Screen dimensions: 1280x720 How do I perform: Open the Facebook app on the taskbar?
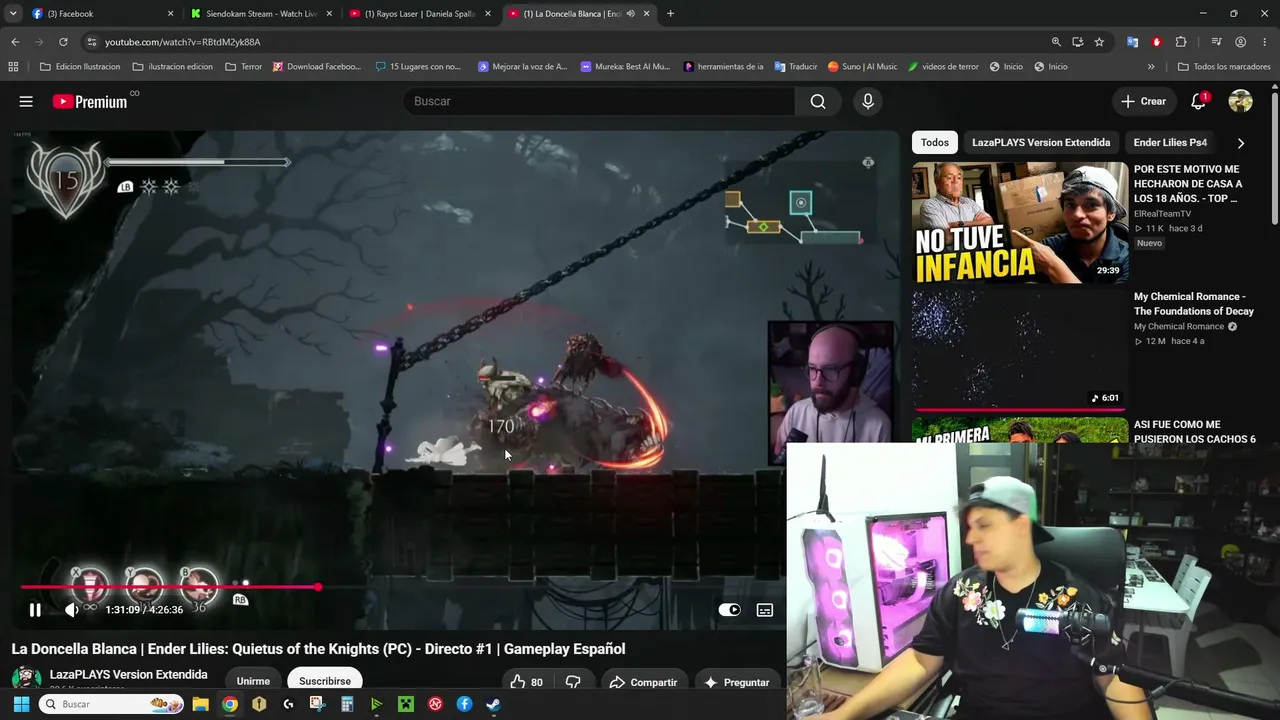coord(464,704)
